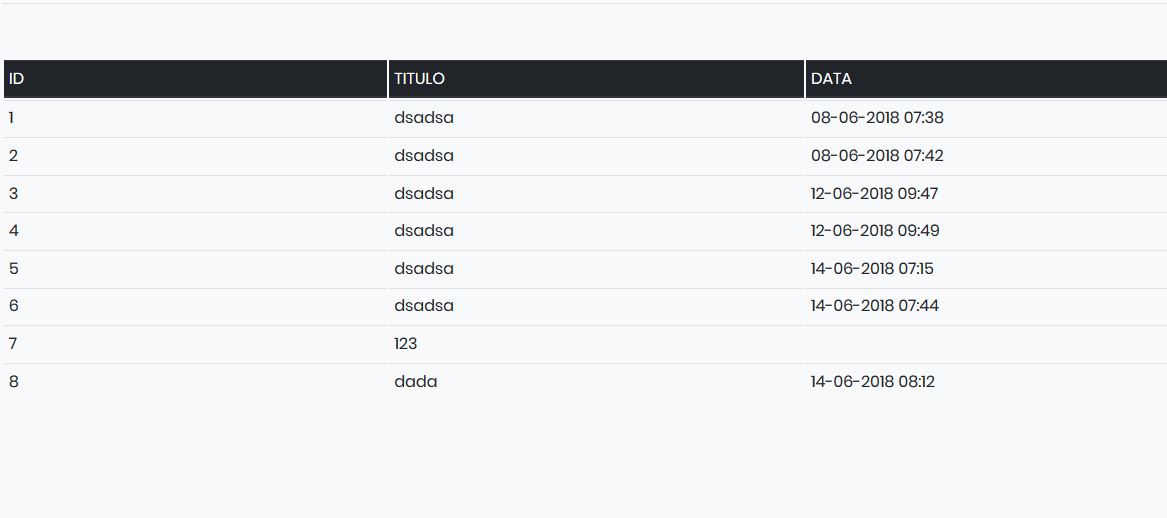The width and height of the screenshot is (1167, 518).
Task: Click ID 5 cell
Action: 195,269
